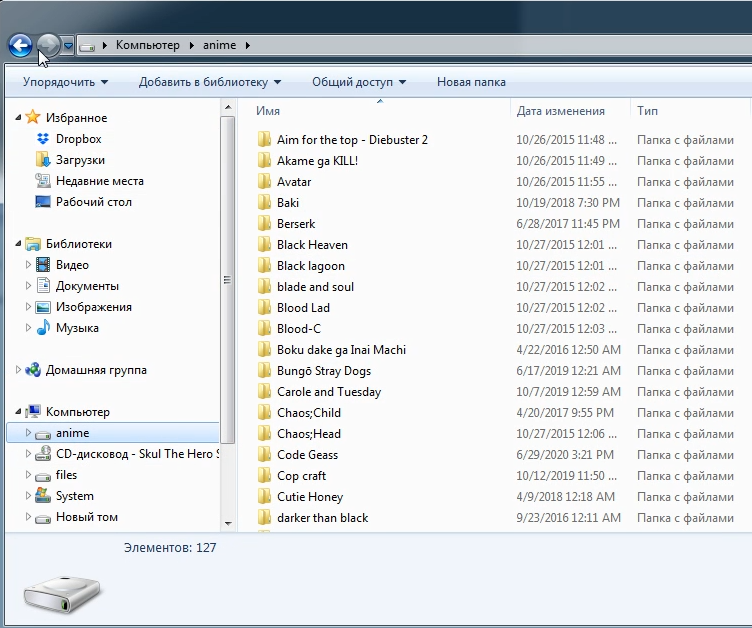Select the Black lagoon folder name
Viewport: 752px width, 628px height.
pyautogui.click(x=311, y=266)
